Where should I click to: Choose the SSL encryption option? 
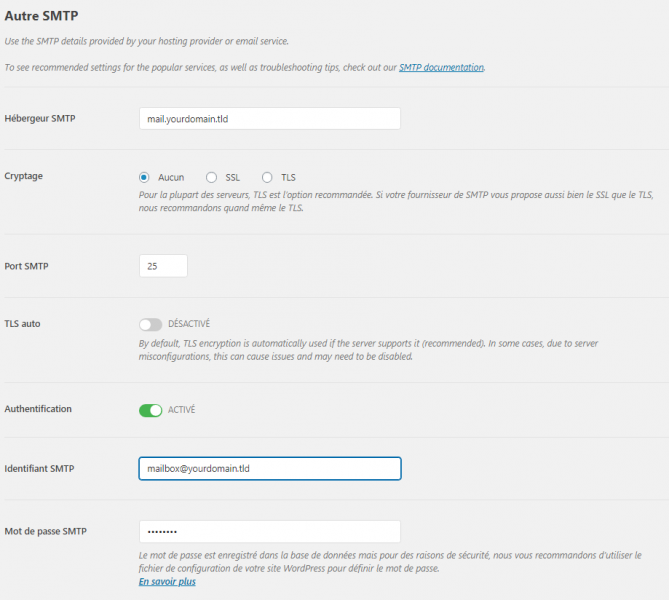click(211, 177)
